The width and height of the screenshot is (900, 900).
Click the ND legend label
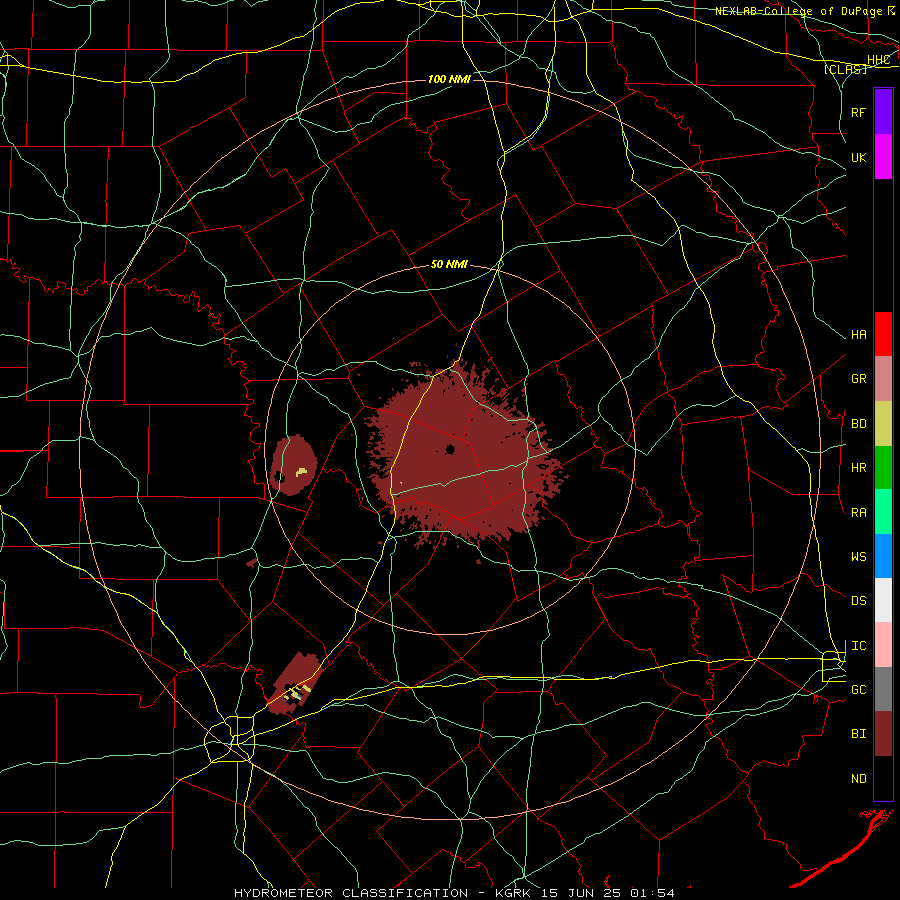tap(859, 778)
